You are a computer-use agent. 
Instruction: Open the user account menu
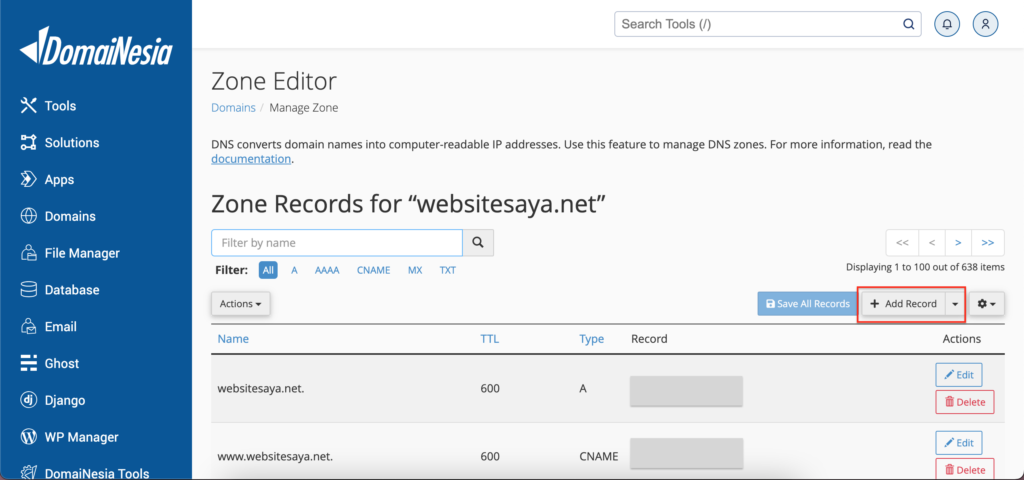point(985,24)
